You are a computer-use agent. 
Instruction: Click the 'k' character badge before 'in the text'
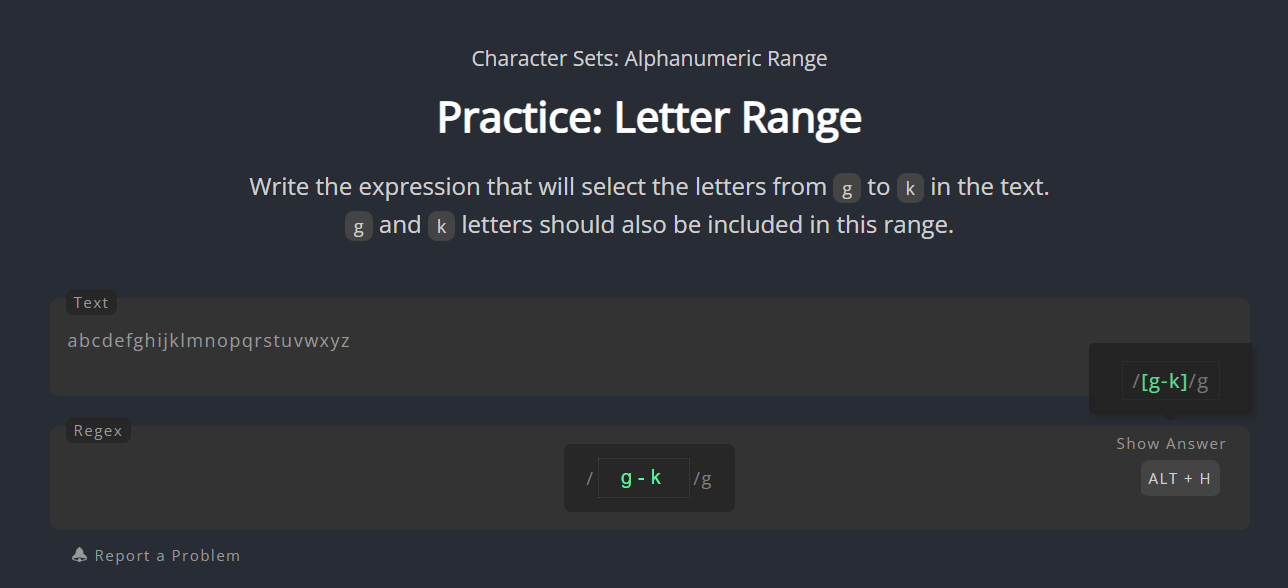click(x=908, y=188)
